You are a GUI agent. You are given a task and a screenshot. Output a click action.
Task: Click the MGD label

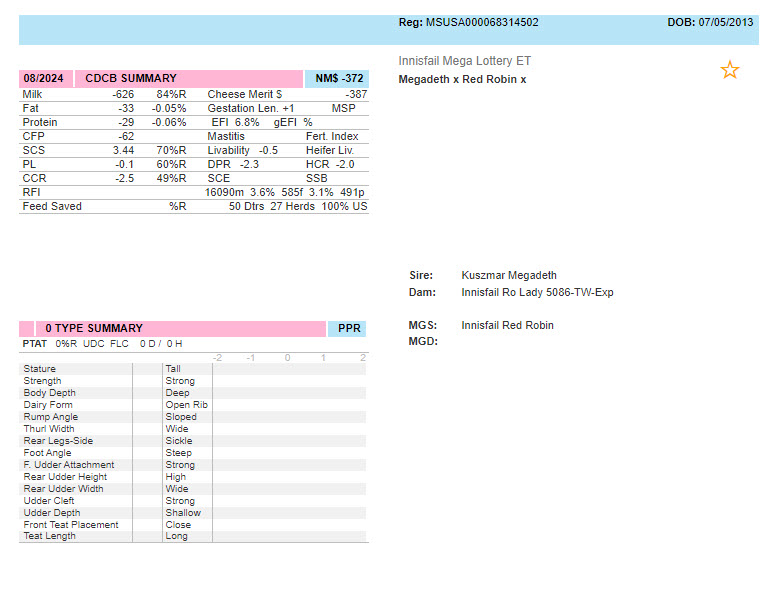click(423, 341)
